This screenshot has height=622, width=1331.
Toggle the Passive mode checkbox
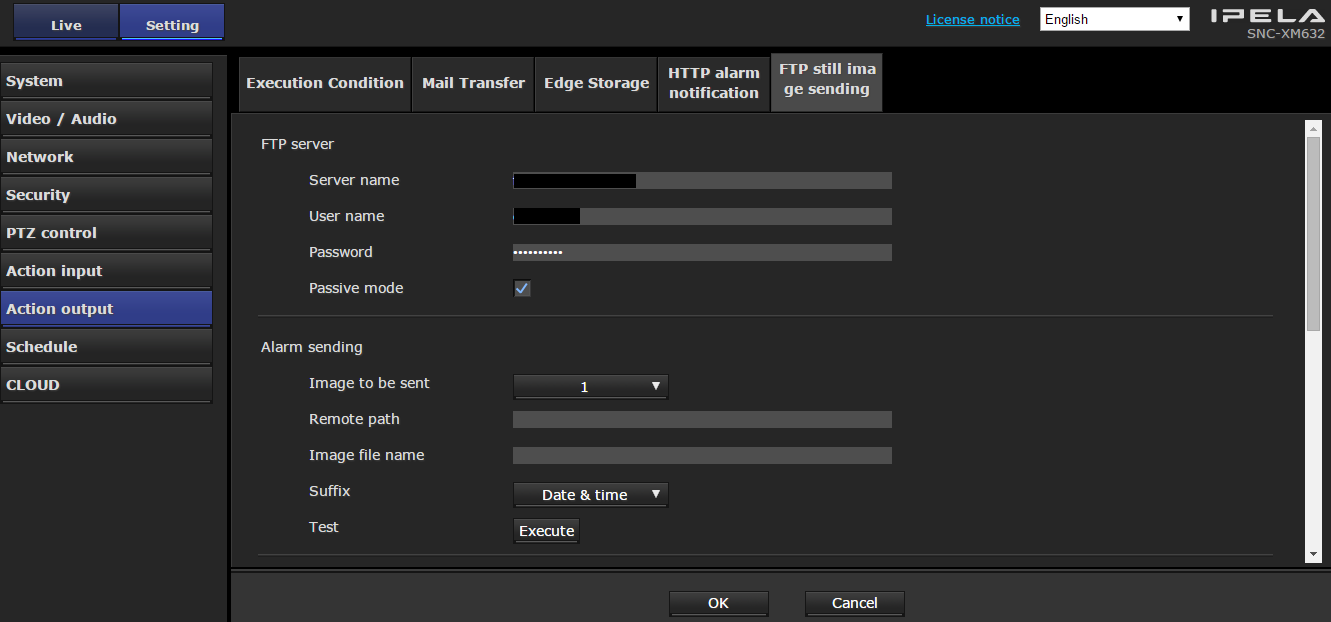pyautogui.click(x=522, y=289)
